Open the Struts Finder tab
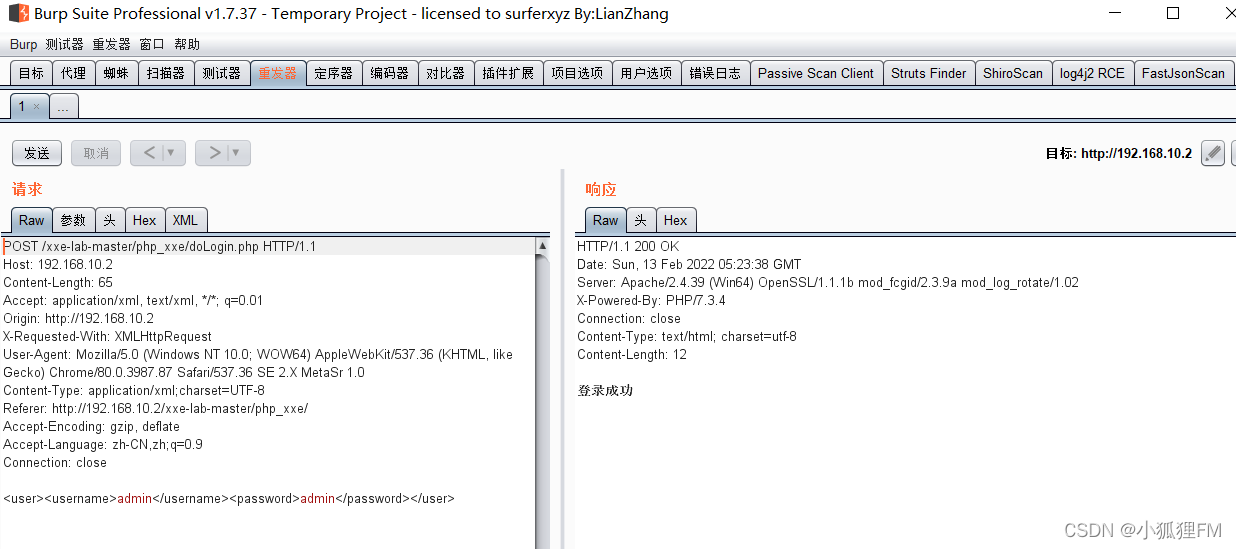 click(929, 73)
